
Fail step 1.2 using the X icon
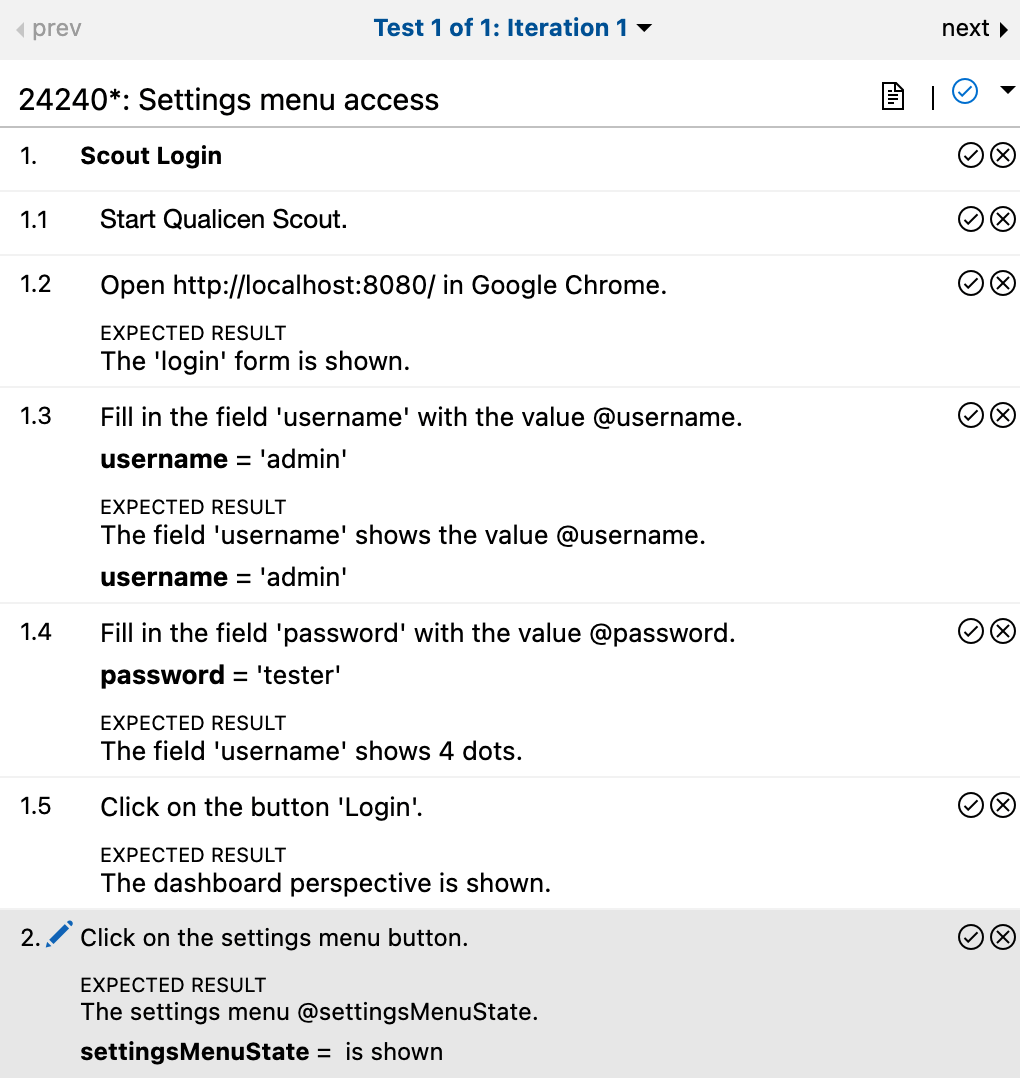1003,283
